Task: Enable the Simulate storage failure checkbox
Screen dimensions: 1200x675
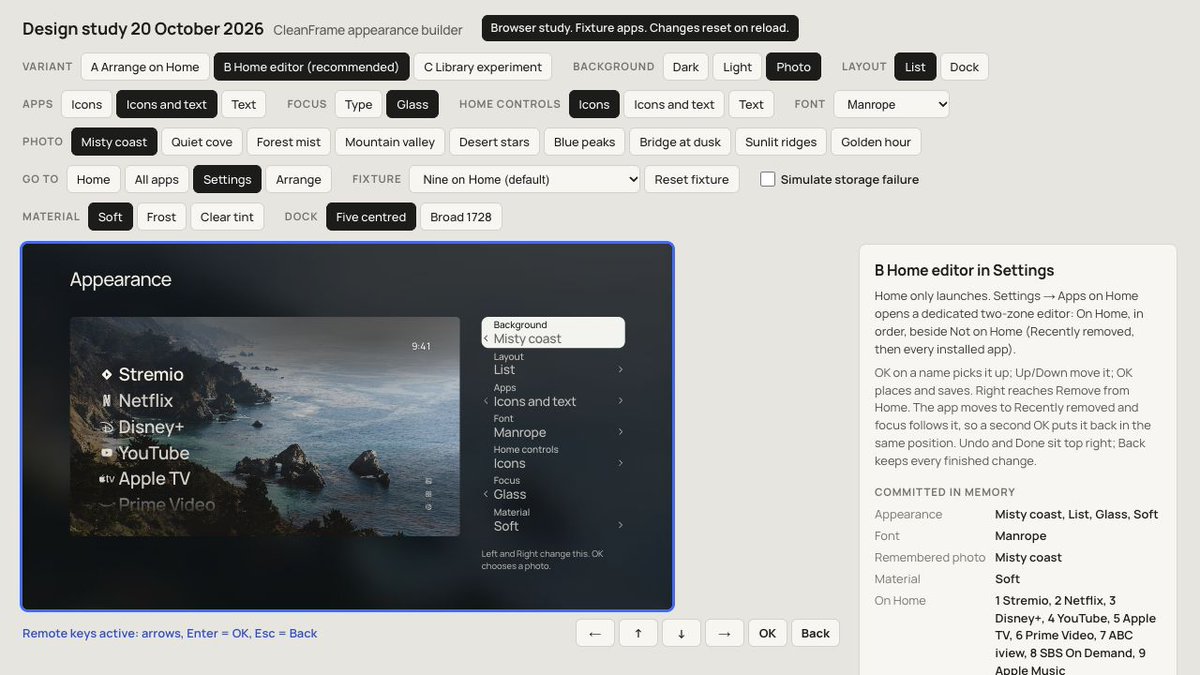Action: click(768, 180)
